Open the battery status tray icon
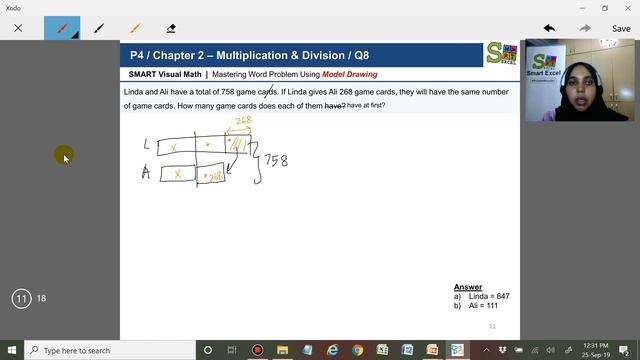This screenshot has height=360, width=640. (518, 350)
